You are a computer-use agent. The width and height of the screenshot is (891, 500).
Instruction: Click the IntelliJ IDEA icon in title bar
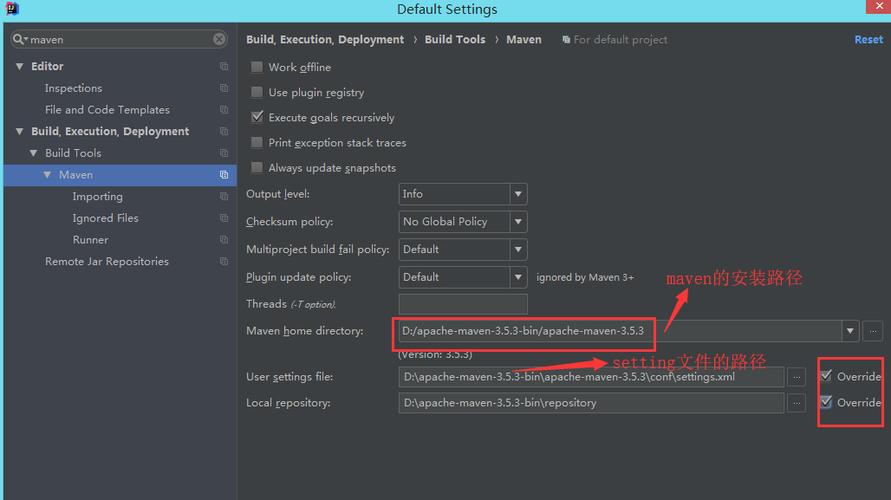click(x=11, y=9)
